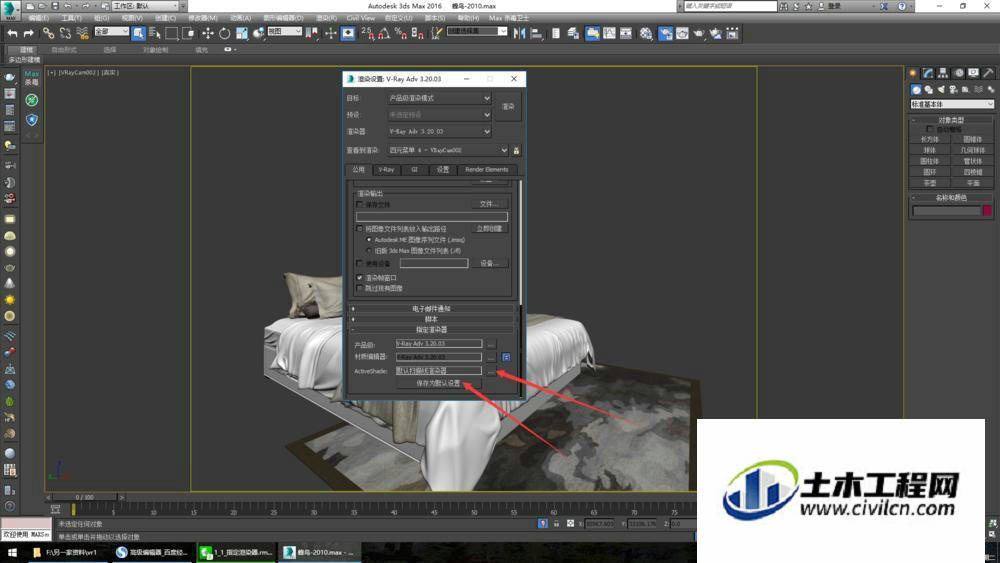
Task: Click Save as Defaults button
Action: coord(438,383)
